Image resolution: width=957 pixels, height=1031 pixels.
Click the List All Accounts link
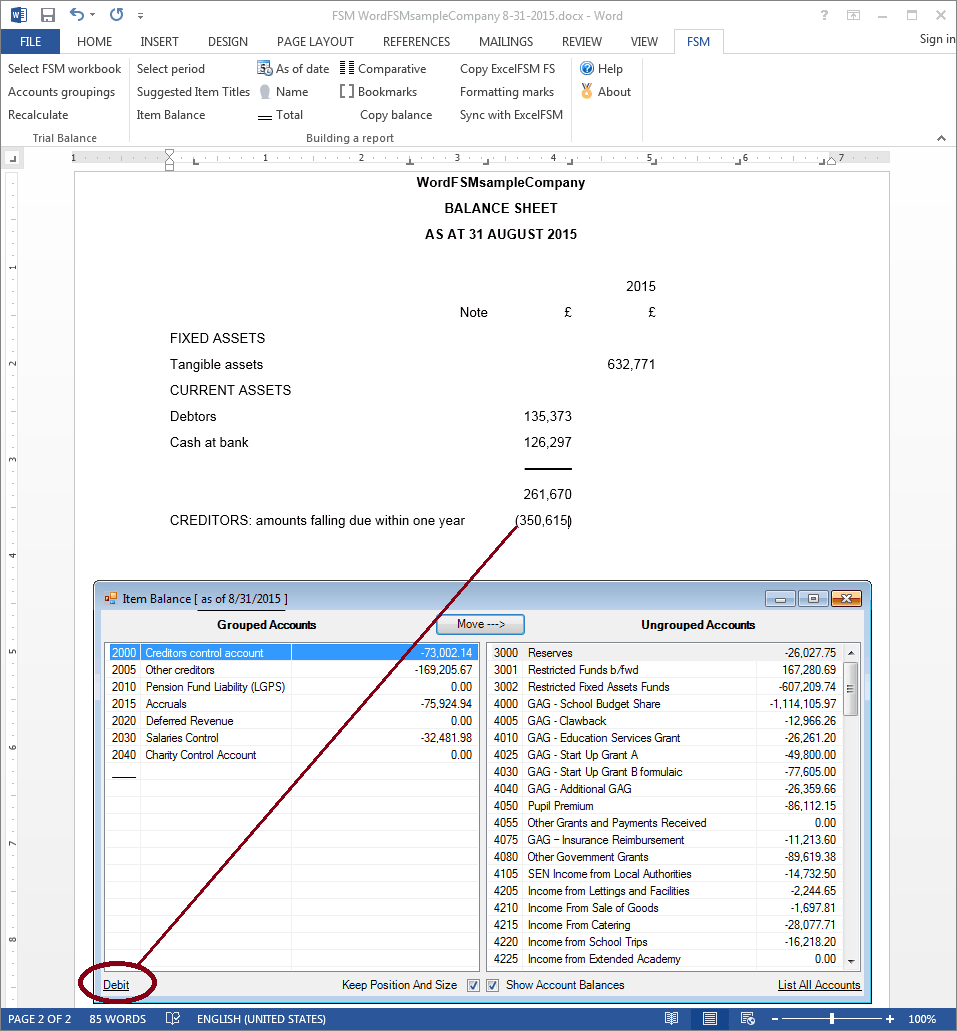[819, 985]
